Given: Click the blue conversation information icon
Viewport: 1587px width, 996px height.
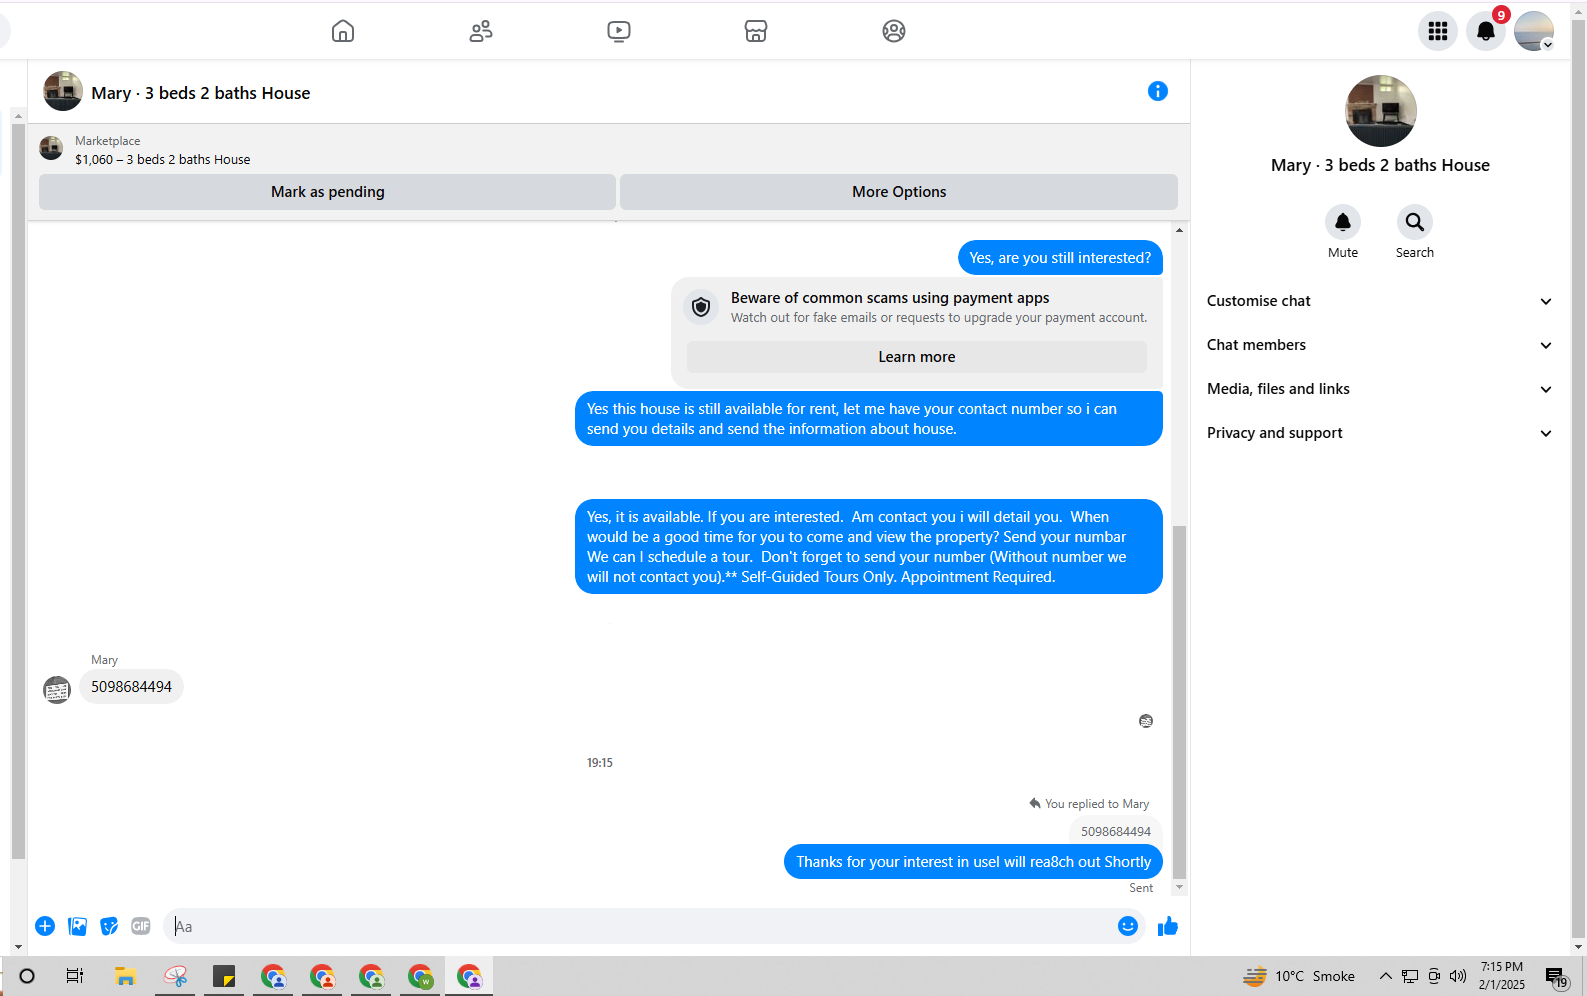Looking at the screenshot, I should [x=1158, y=91].
